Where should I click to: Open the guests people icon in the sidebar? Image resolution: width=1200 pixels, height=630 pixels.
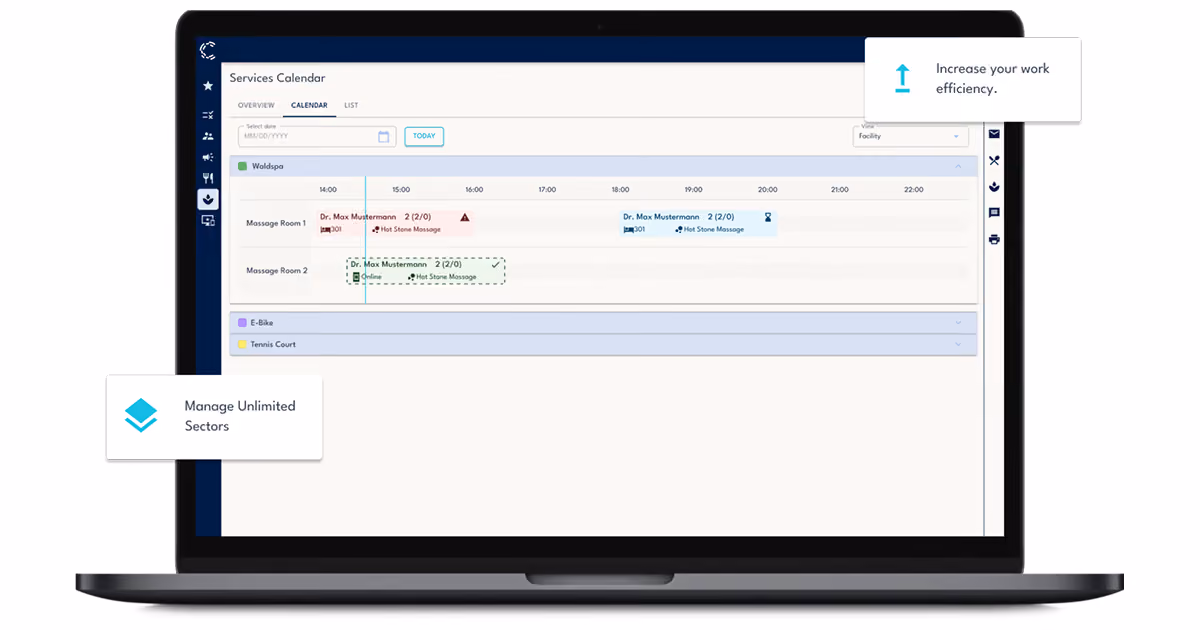click(x=208, y=136)
